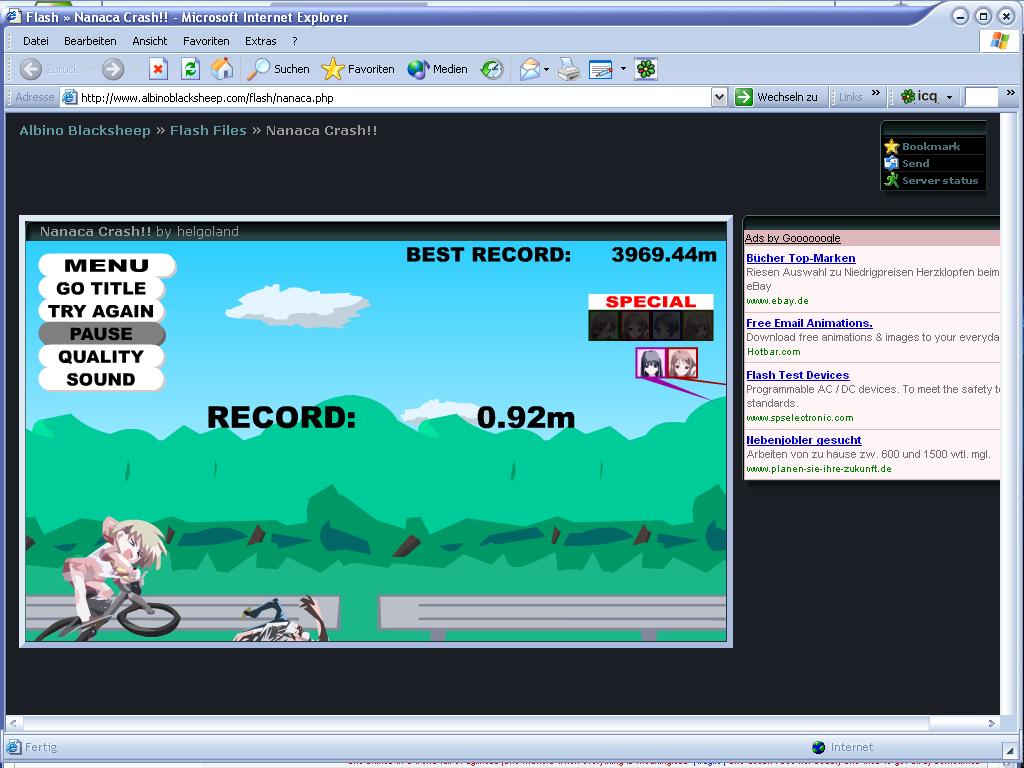Viewport: 1024px width, 768px height.
Task: Click the Hotbar.com ad URL
Action: click(x=773, y=351)
